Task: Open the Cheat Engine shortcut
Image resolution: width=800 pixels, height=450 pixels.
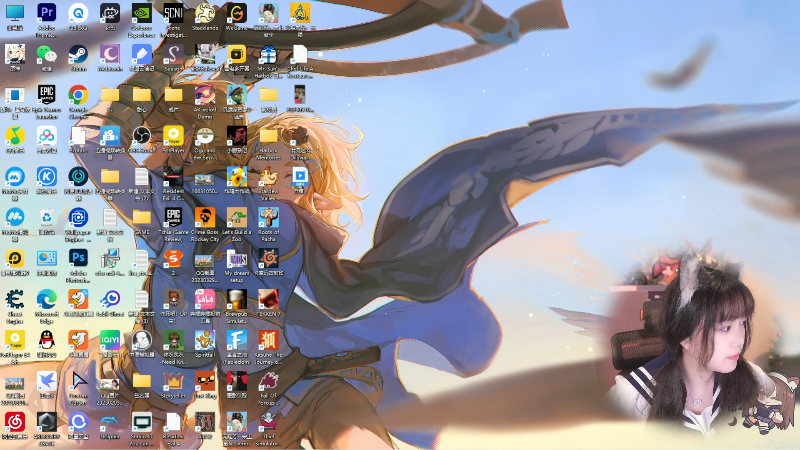Action: coord(15,299)
